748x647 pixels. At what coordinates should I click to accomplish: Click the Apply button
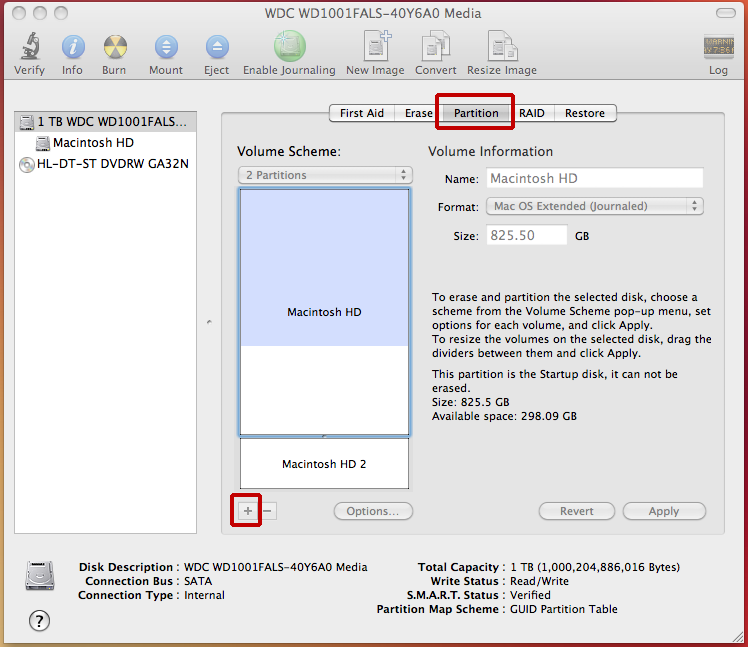tap(664, 511)
